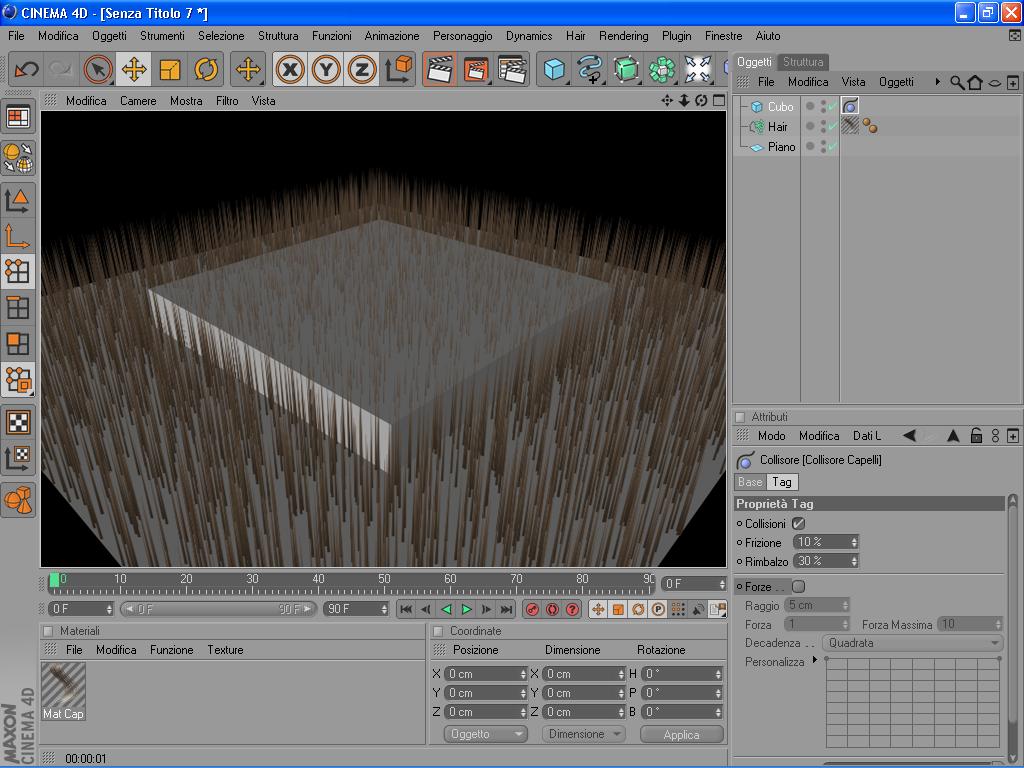1024x768 pixels.
Task: Open the Rendering menu
Action: pyautogui.click(x=623, y=36)
